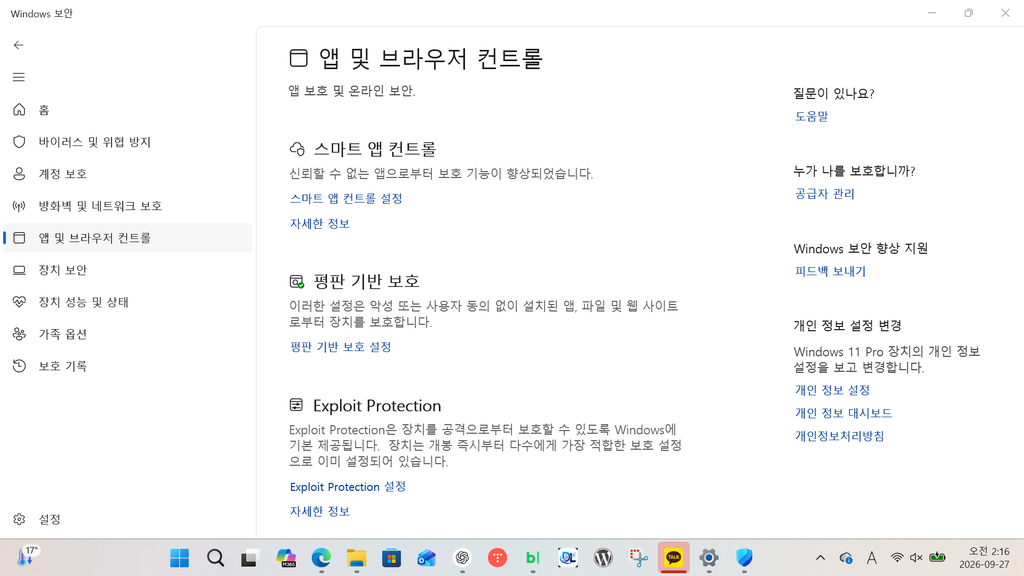Click the Exploit Protection heading
Viewport: 1024px width, 576px height.
tap(377, 406)
